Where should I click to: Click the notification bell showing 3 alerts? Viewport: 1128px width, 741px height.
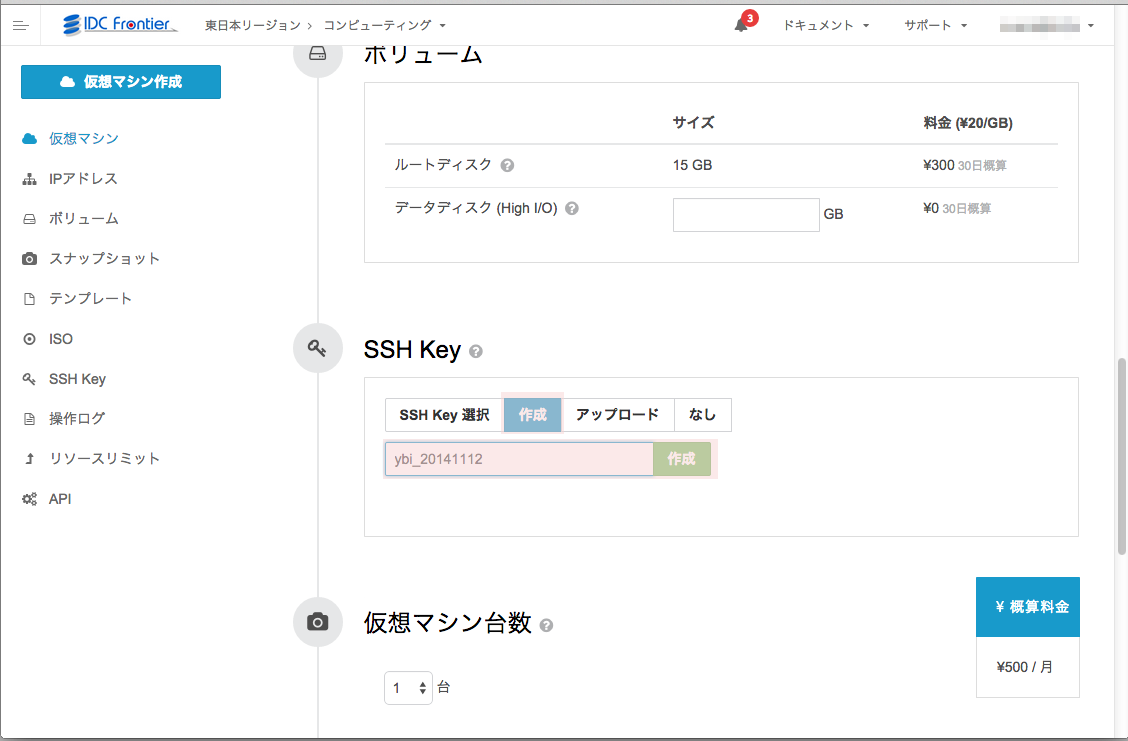tap(742, 24)
